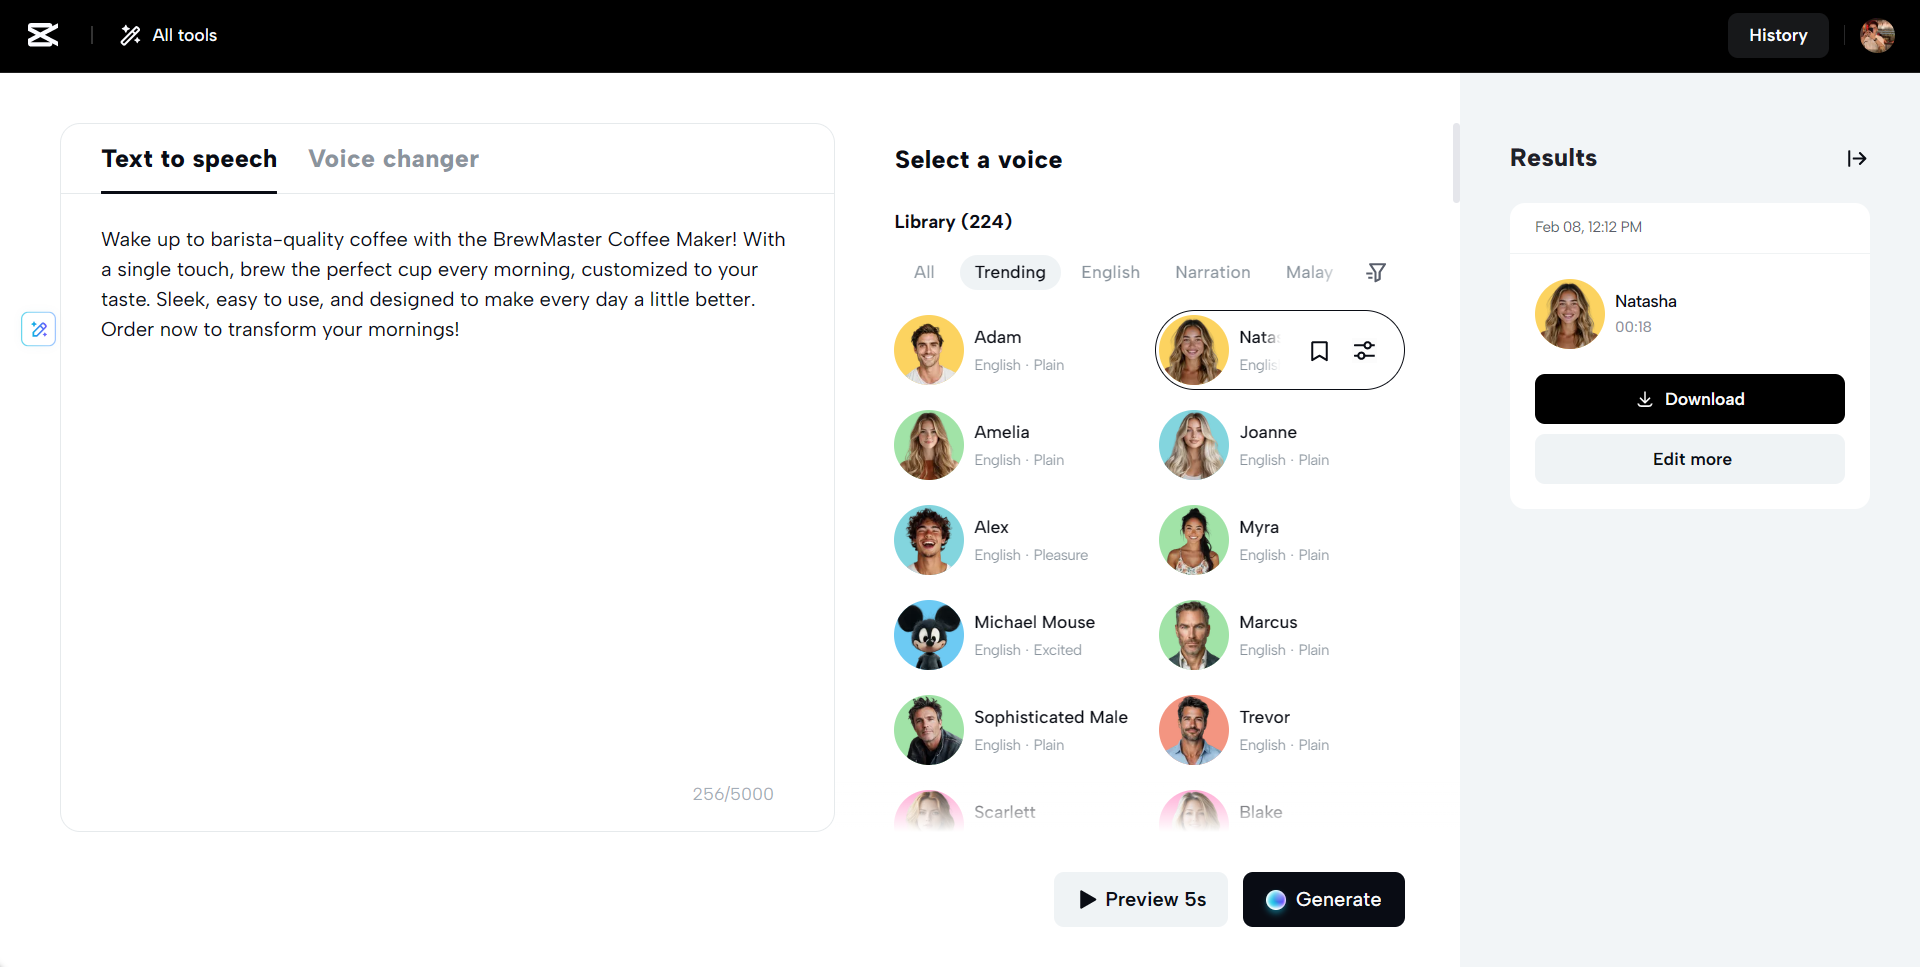Click the Edit more button

coord(1689,459)
